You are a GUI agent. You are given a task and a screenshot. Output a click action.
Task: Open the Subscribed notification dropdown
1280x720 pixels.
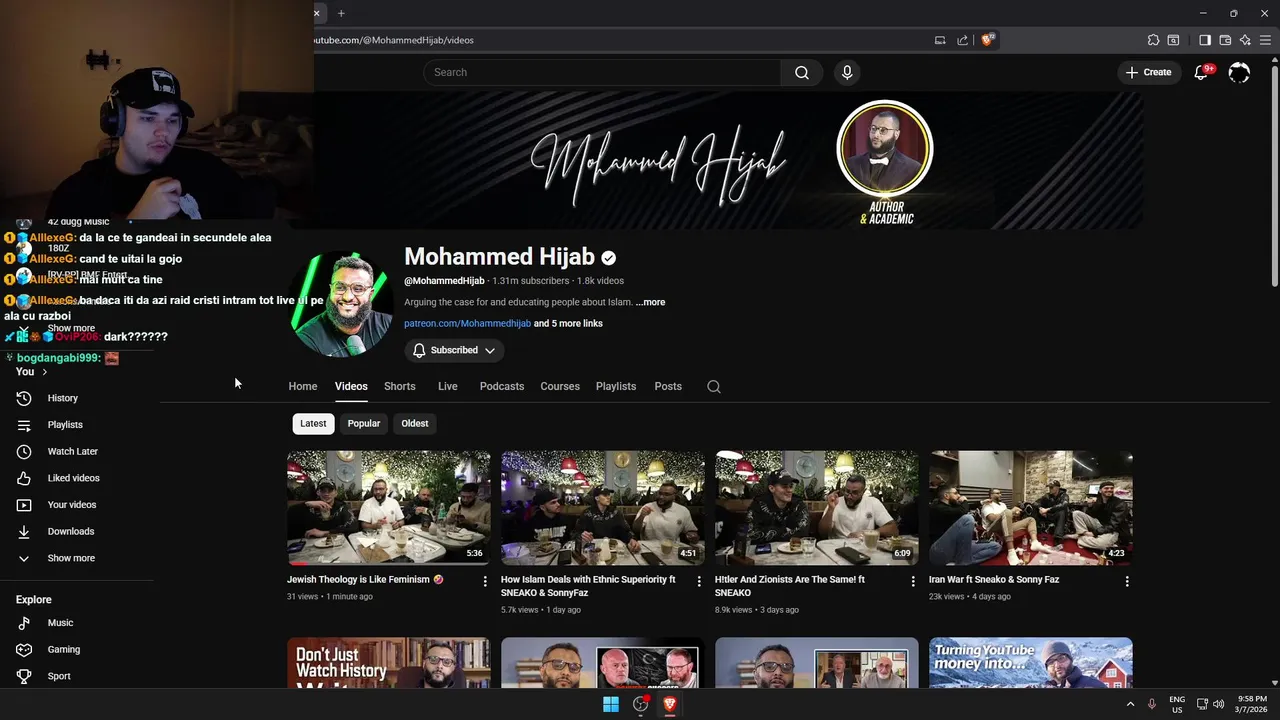(454, 350)
